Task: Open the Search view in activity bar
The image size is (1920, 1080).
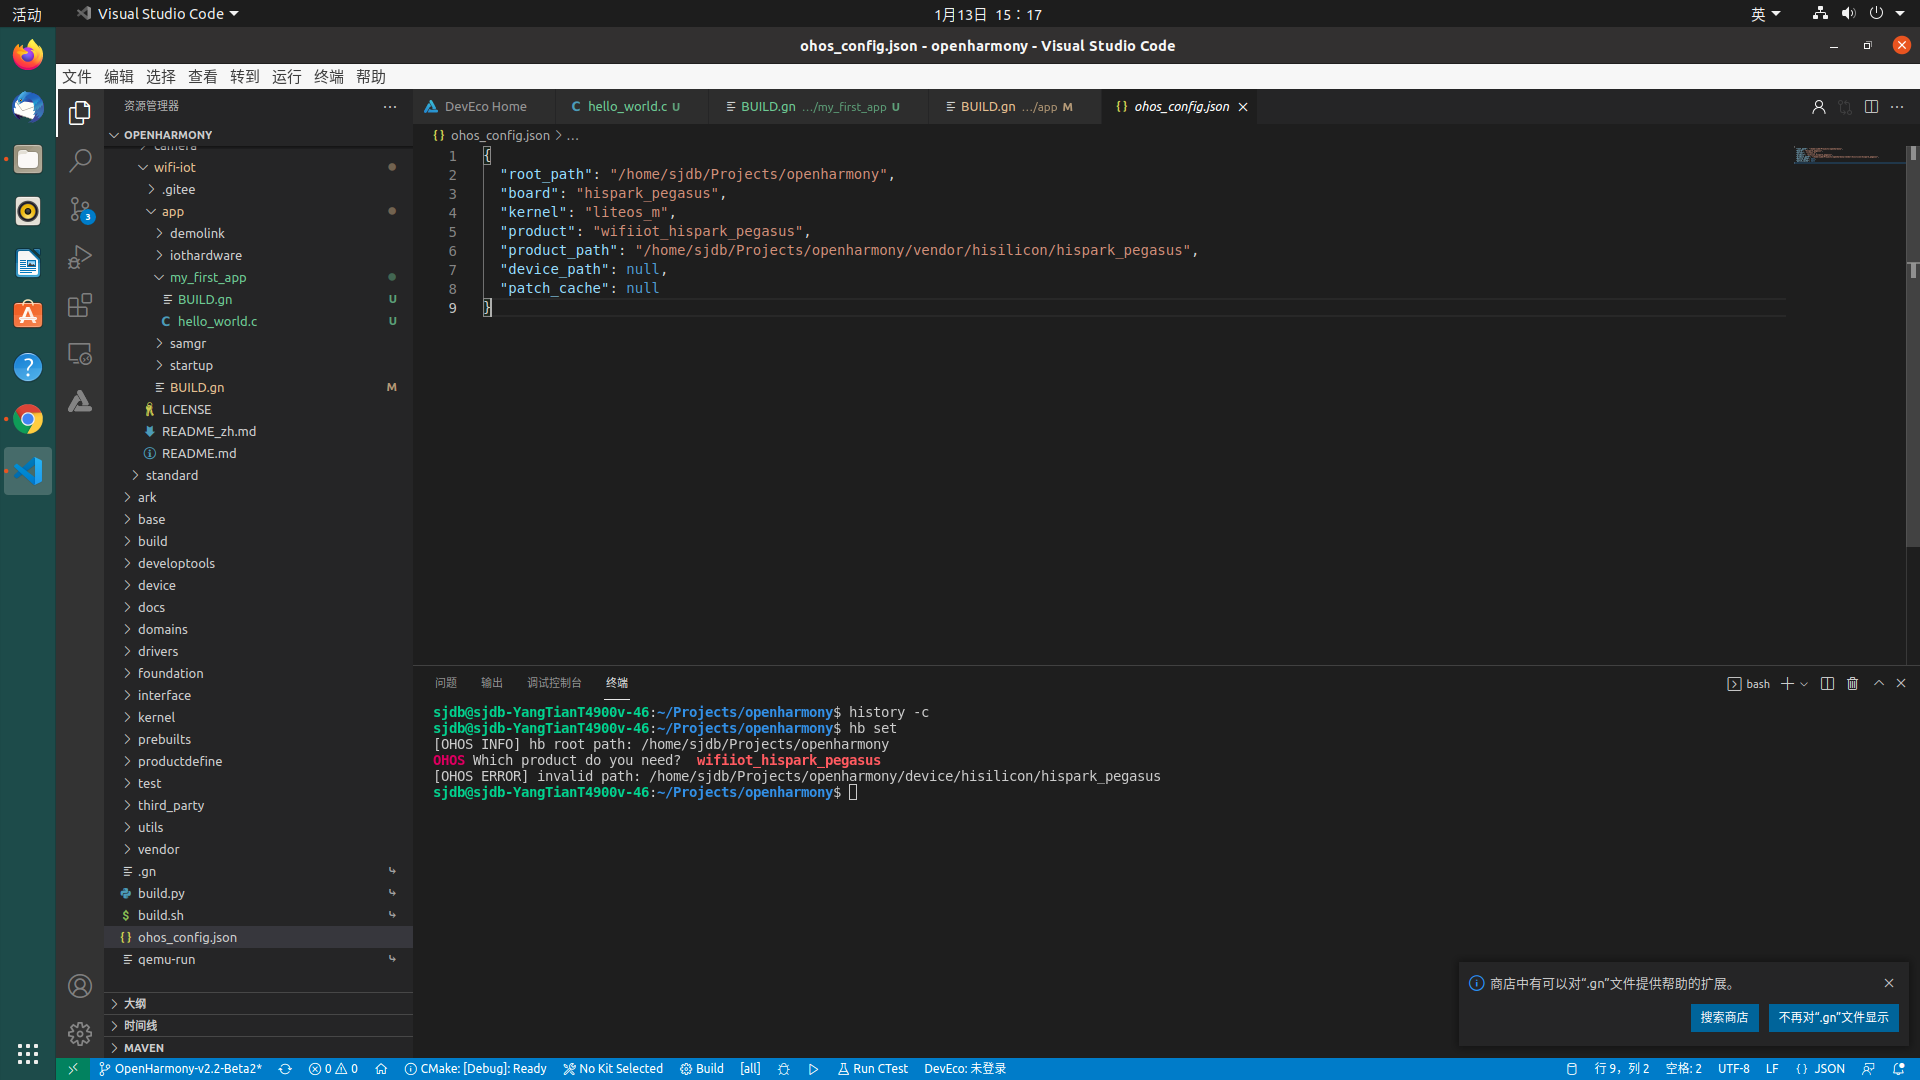Action: click(x=80, y=160)
